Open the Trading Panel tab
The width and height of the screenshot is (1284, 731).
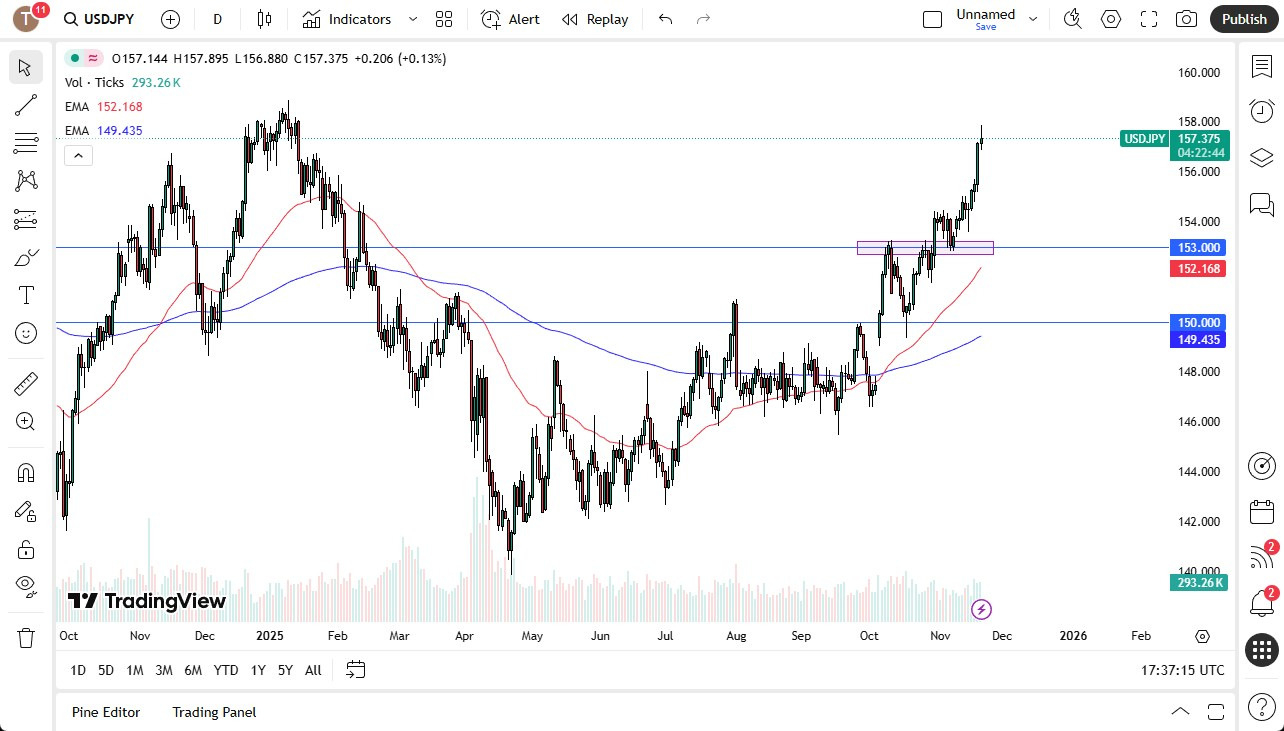(213, 712)
